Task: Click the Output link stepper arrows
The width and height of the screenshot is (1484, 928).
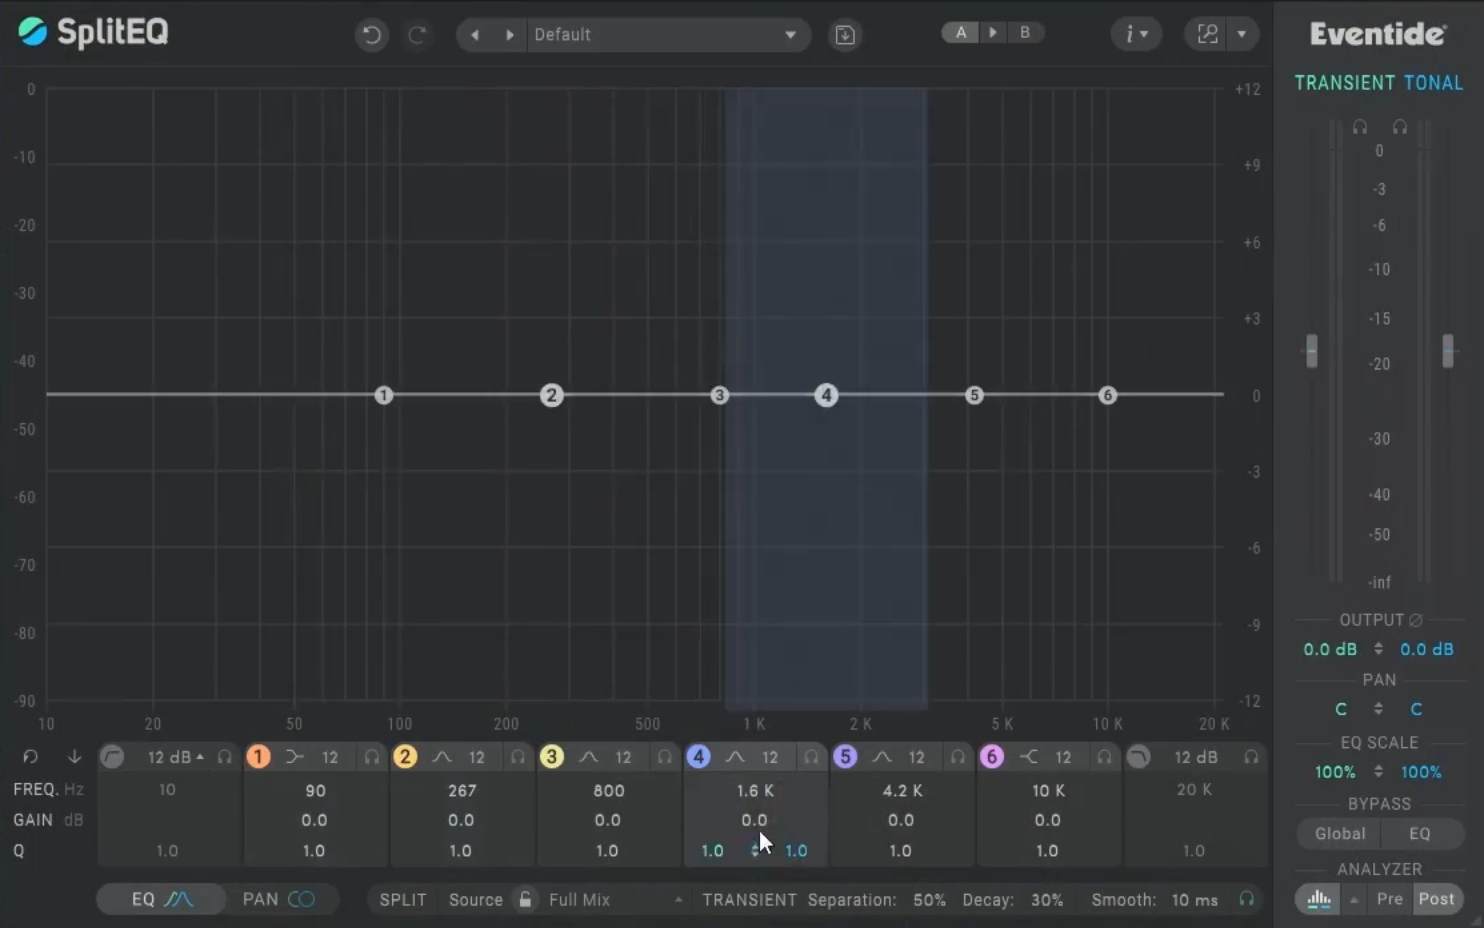Action: click(x=1378, y=649)
